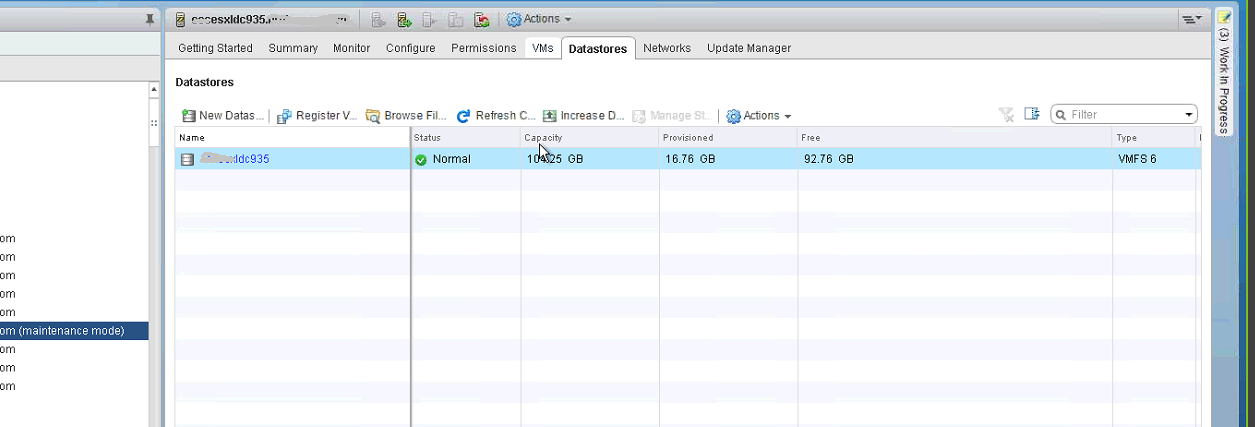1255x427 pixels.
Task: Click the green Normal status icon
Action: coord(421,159)
